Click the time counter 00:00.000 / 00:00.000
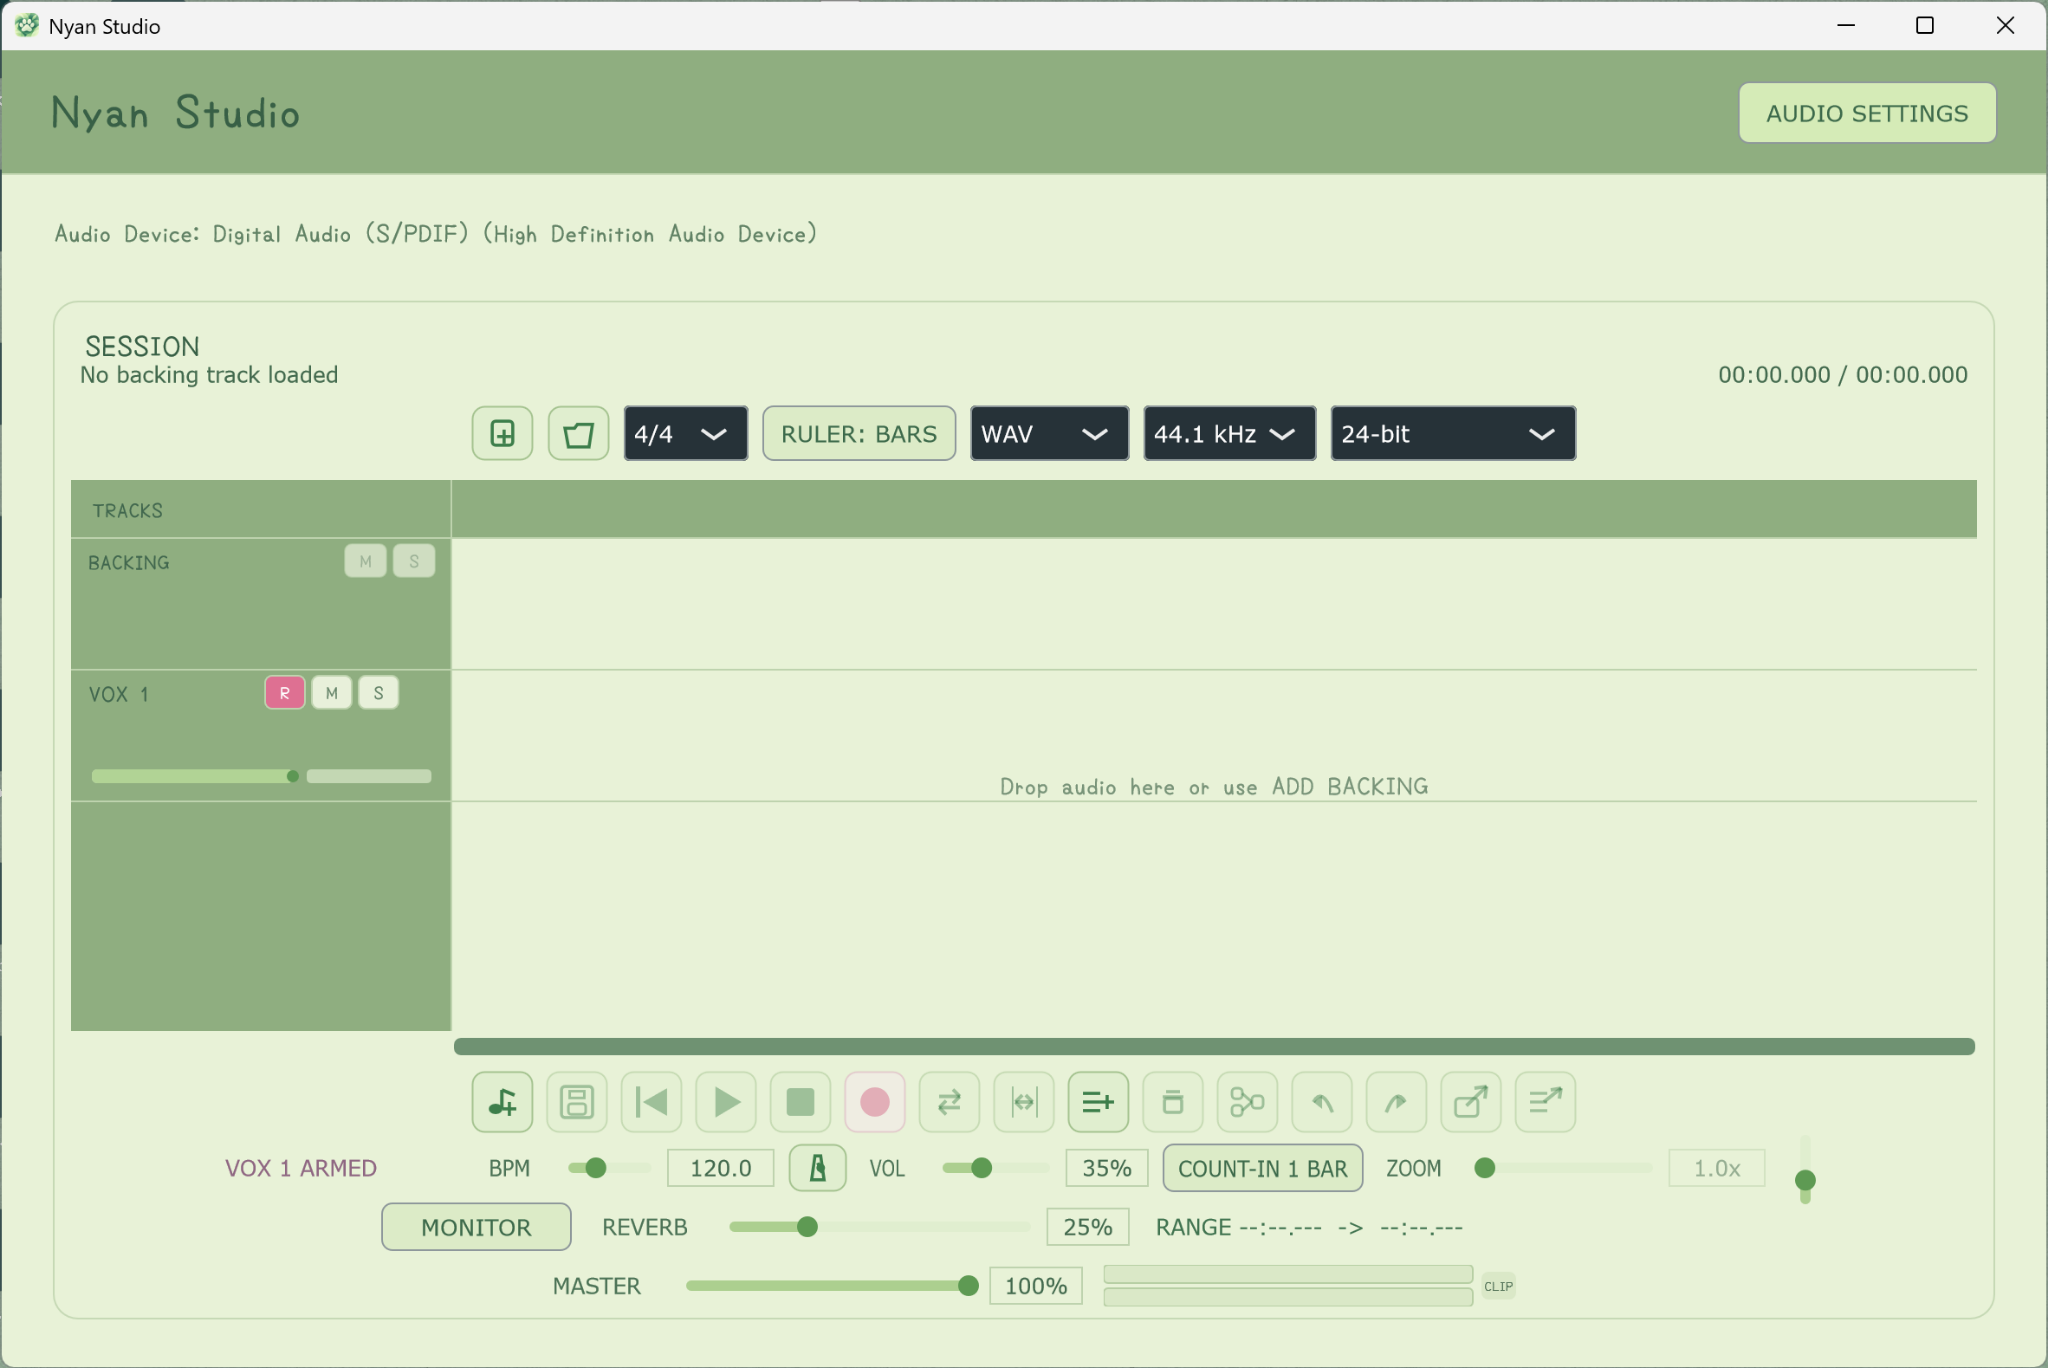Image resolution: width=2048 pixels, height=1368 pixels. click(1842, 375)
